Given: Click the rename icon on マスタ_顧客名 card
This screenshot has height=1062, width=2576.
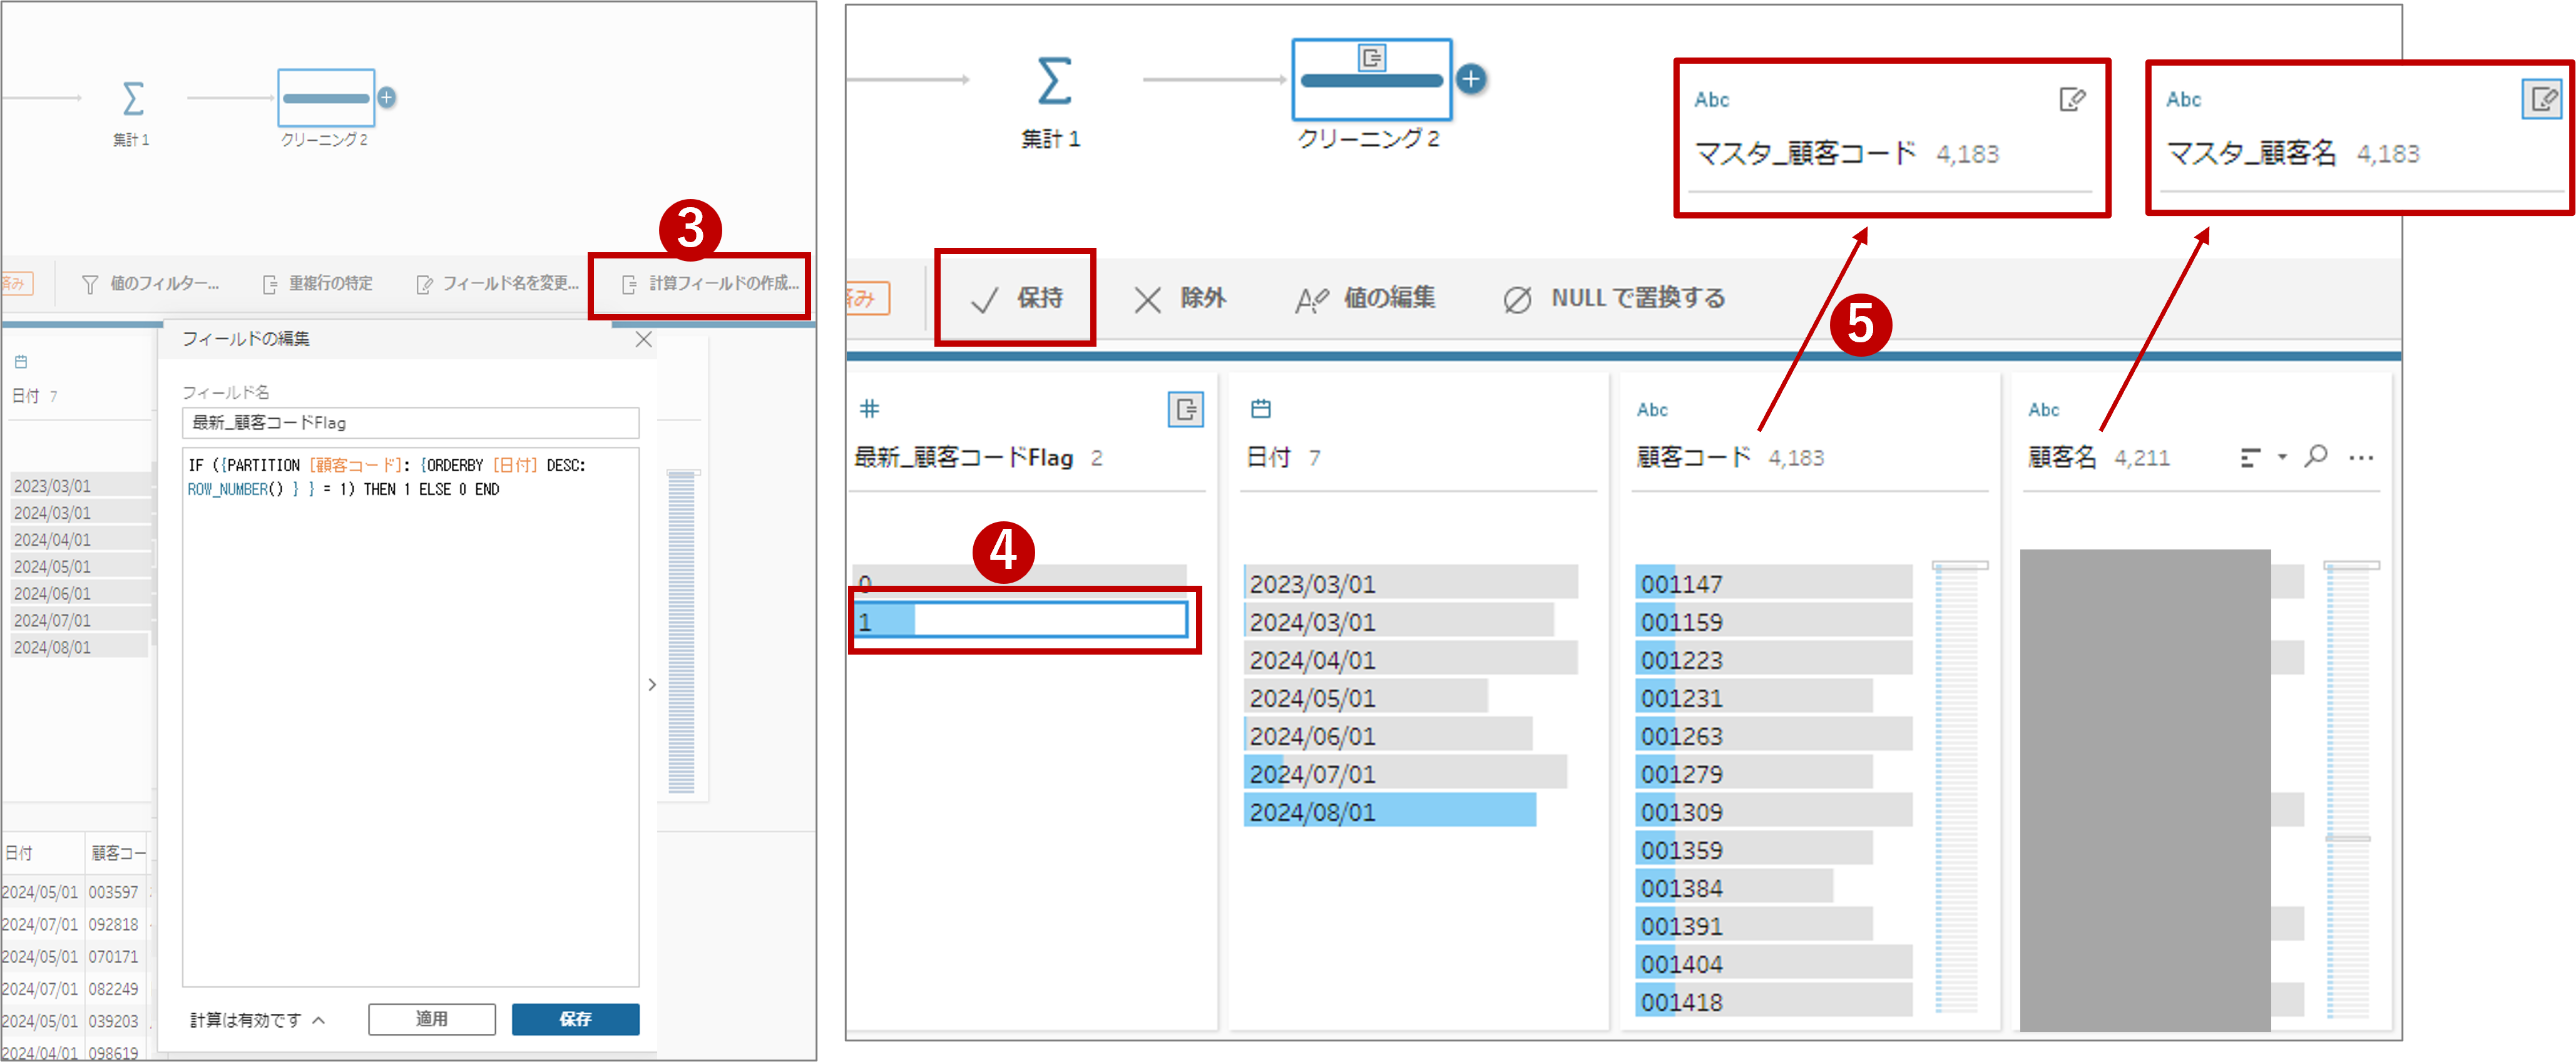Looking at the screenshot, I should [2542, 99].
